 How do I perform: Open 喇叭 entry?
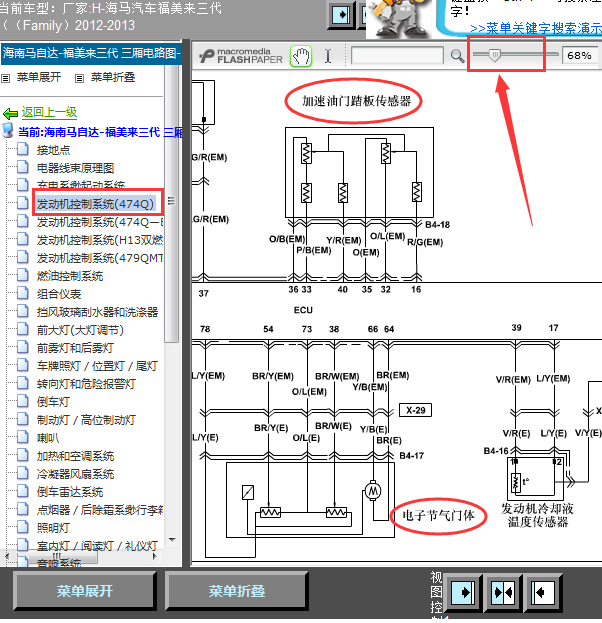pyautogui.click(x=48, y=438)
